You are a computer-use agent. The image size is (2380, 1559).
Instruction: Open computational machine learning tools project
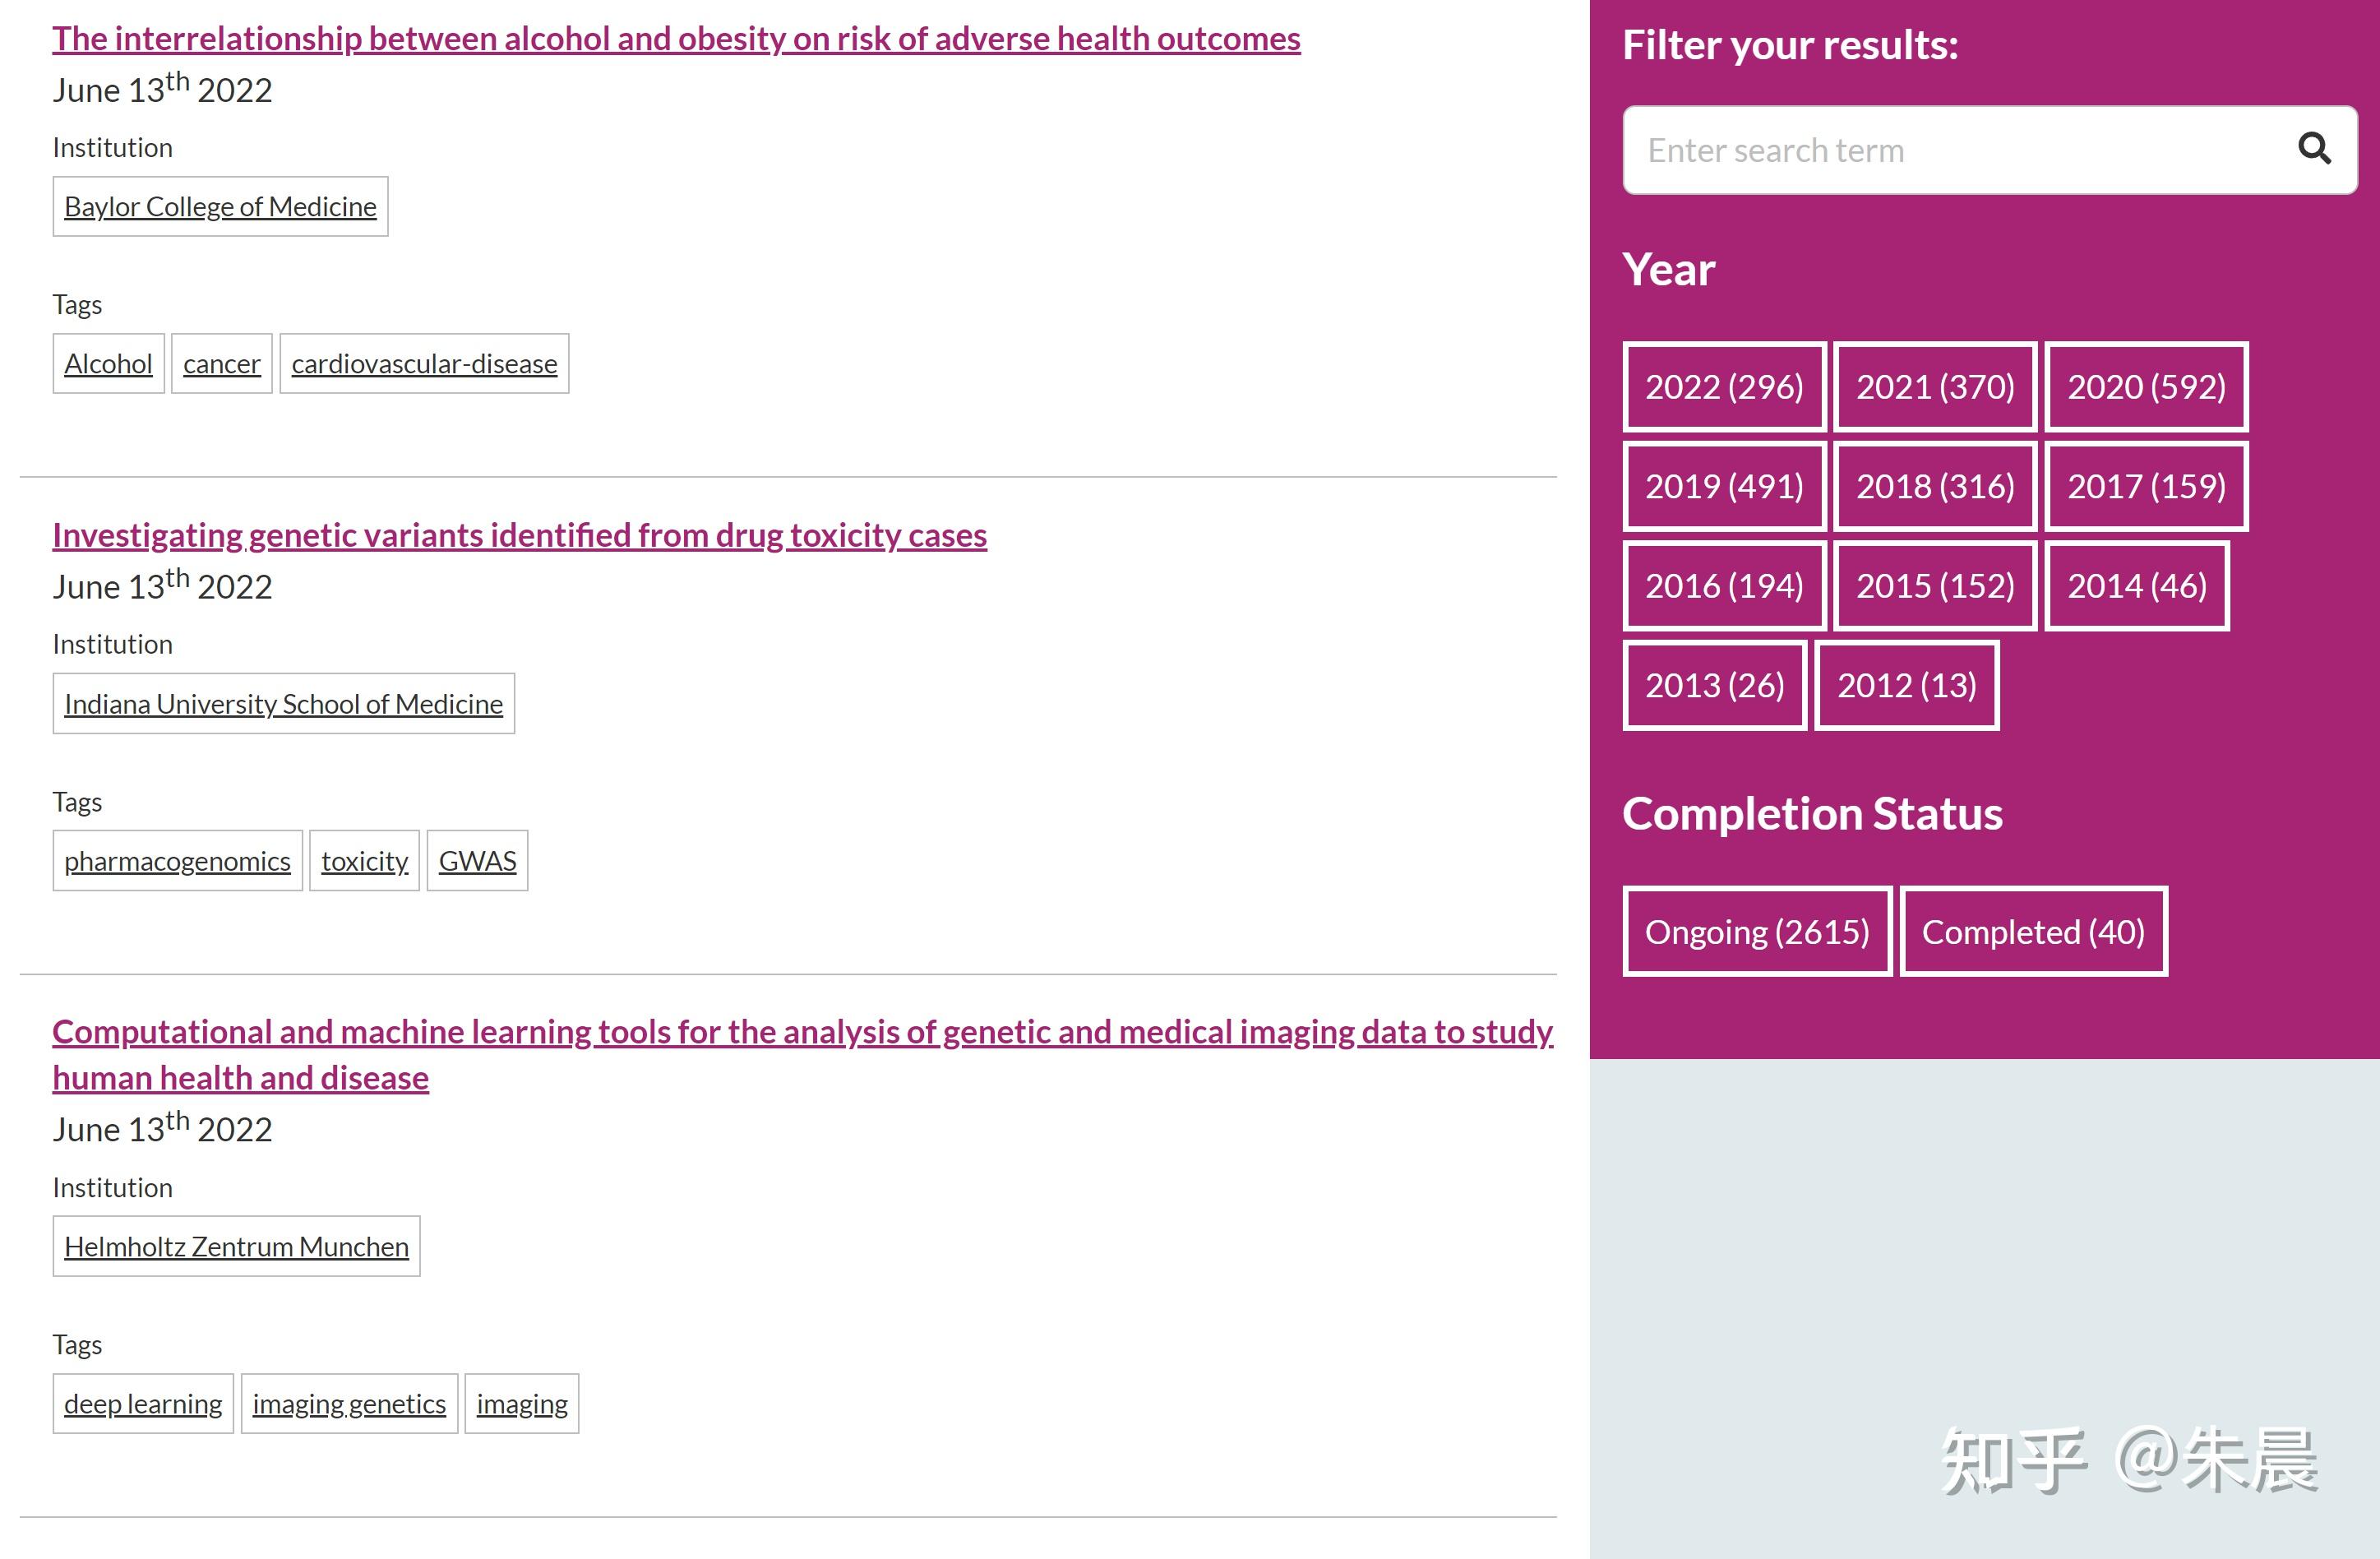(x=802, y=1032)
